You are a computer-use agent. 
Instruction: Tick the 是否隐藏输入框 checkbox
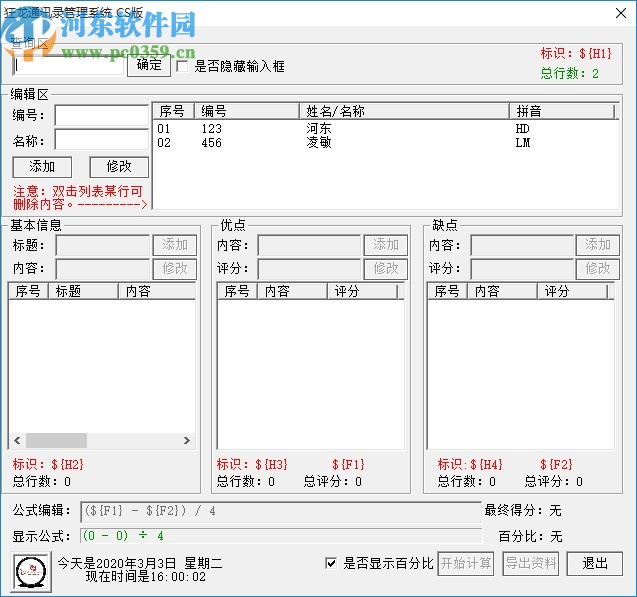point(182,66)
